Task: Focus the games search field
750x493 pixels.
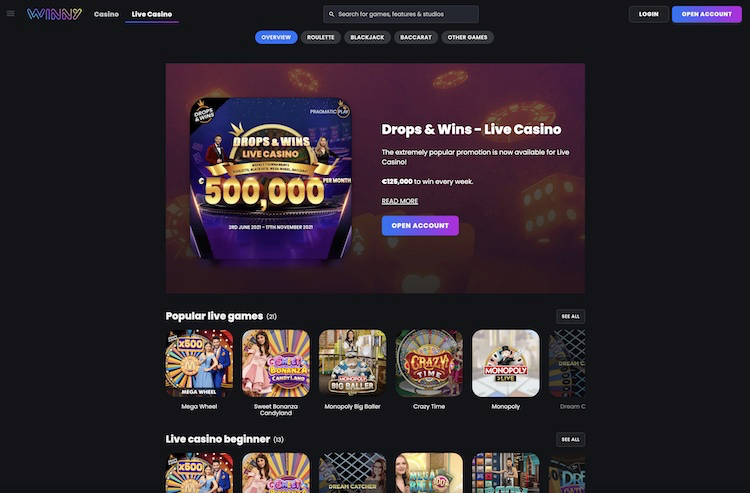Action: point(401,14)
